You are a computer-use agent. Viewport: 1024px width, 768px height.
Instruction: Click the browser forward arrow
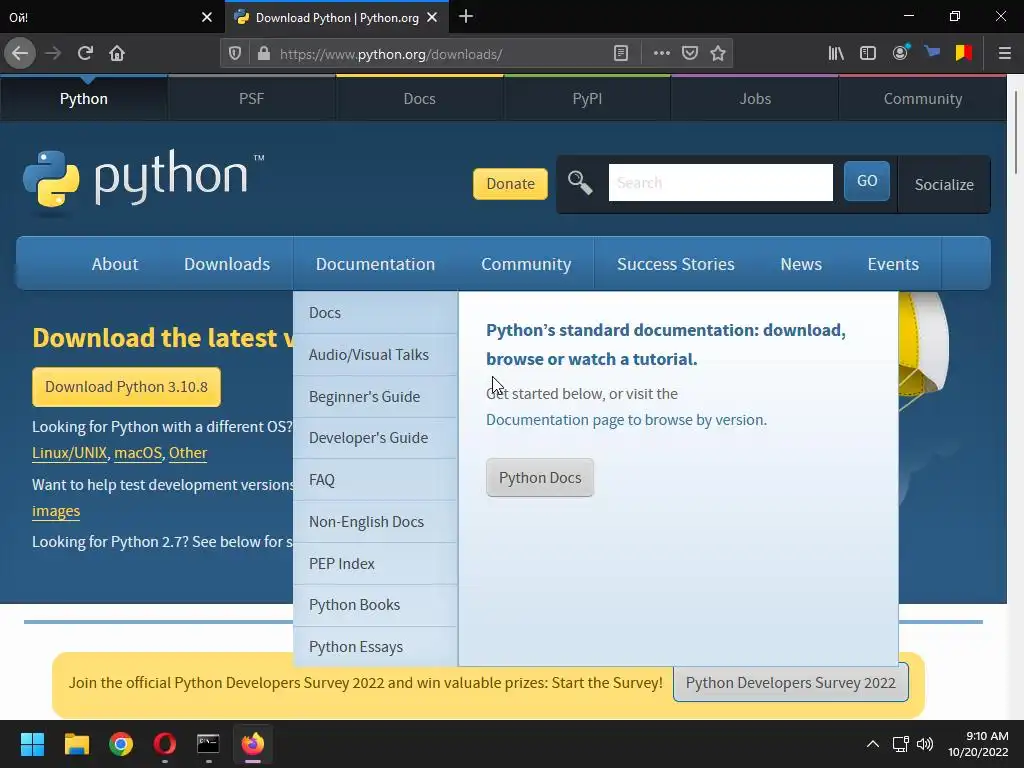point(53,53)
